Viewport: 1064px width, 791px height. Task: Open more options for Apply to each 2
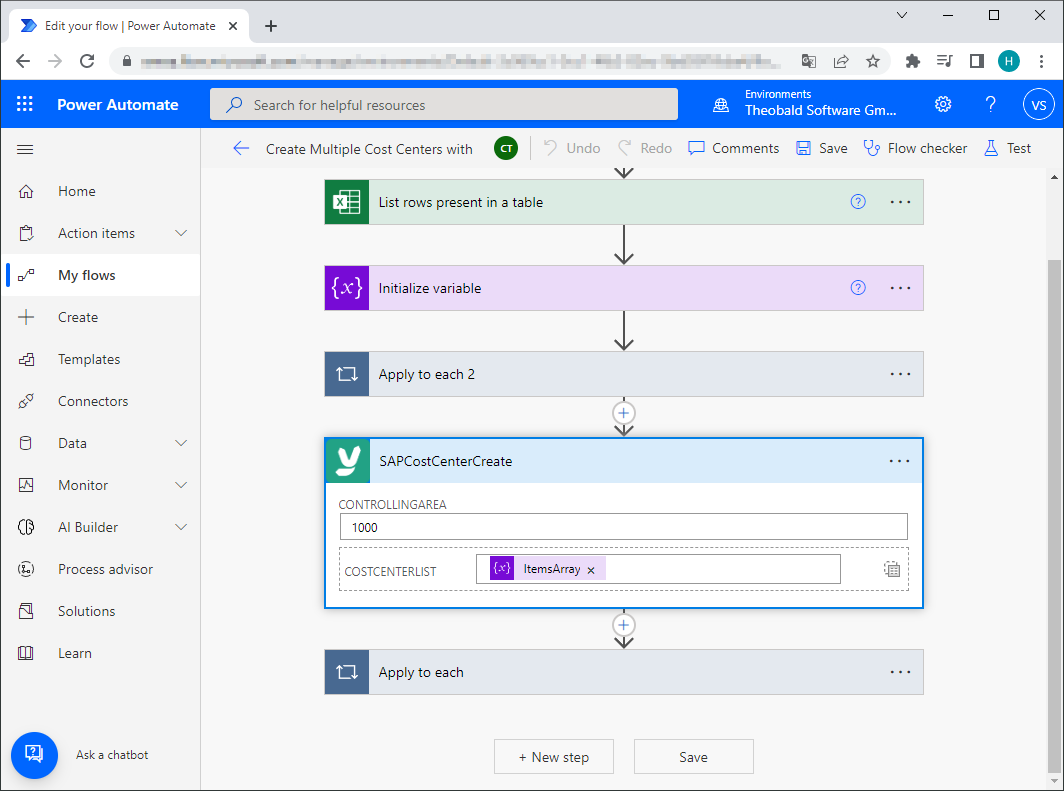[x=900, y=374]
